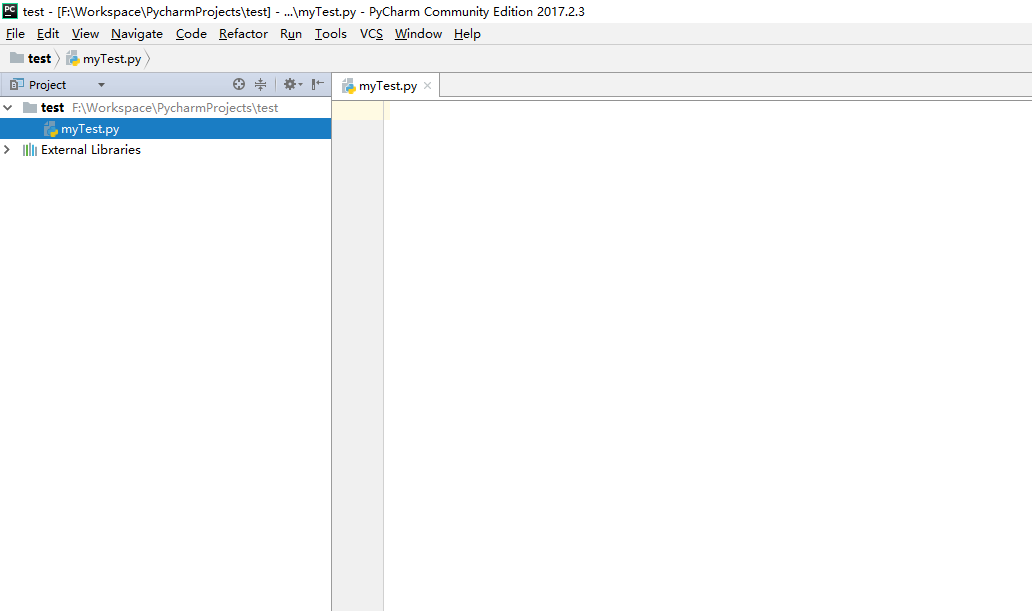Screen dimensions: 1032x611
Task: Open the Navigate menu
Action: pos(136,34)
